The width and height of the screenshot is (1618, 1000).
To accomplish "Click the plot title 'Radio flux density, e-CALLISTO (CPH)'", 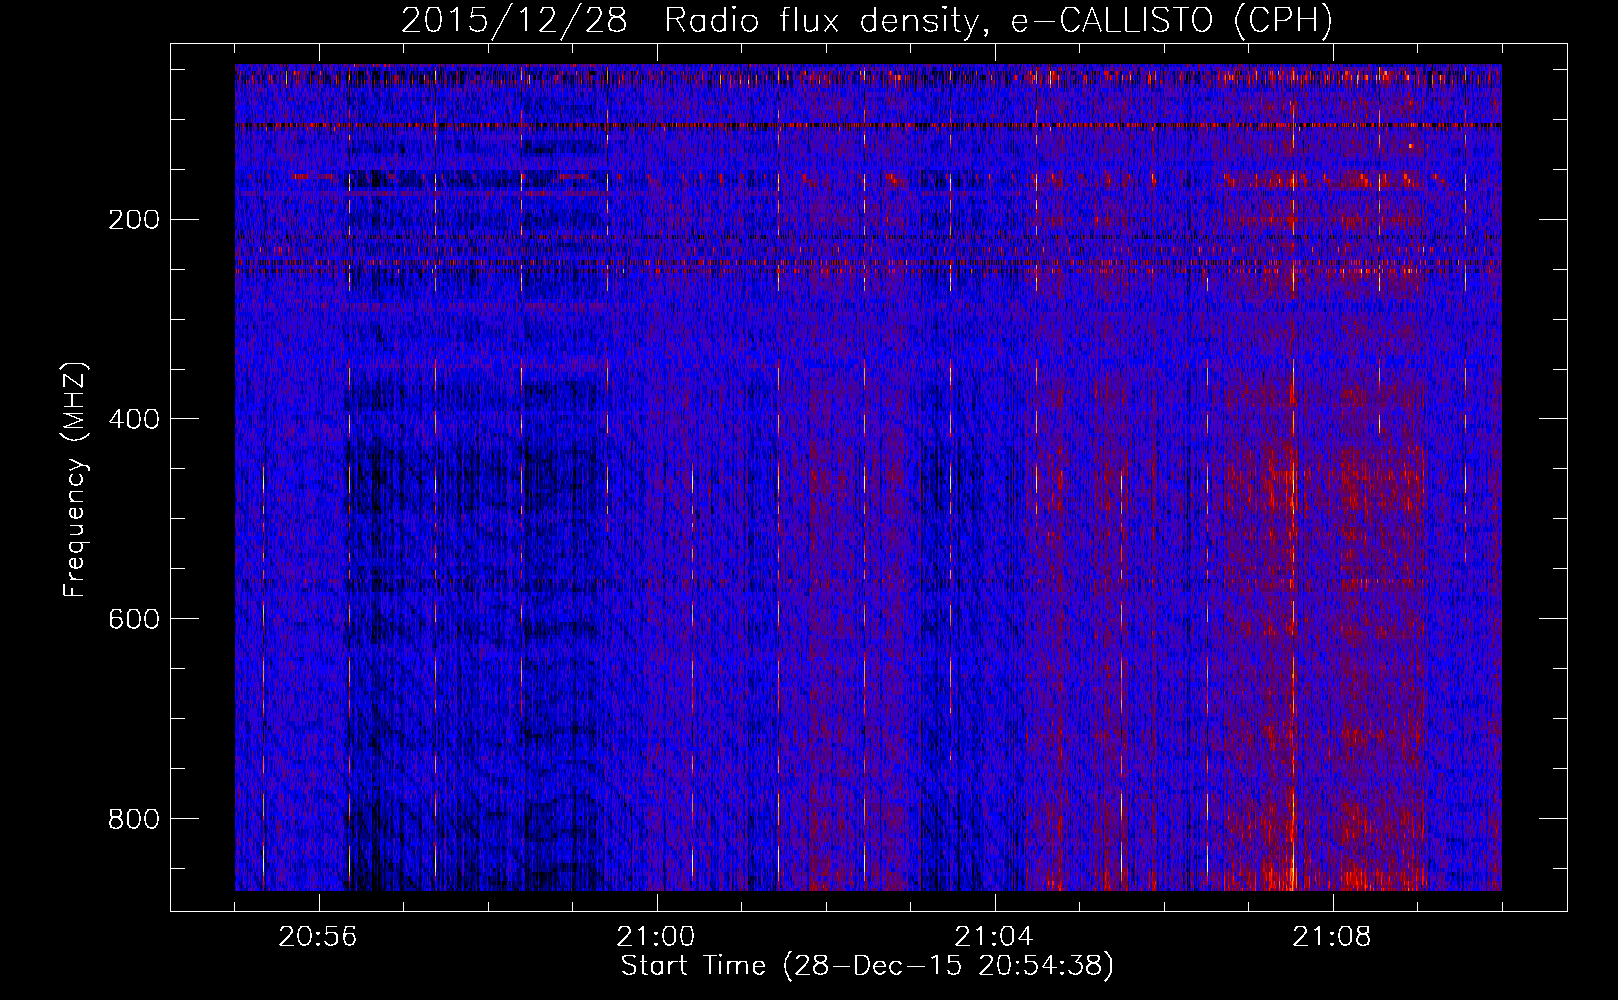I will pyautogui.click(x=998, y=21).
